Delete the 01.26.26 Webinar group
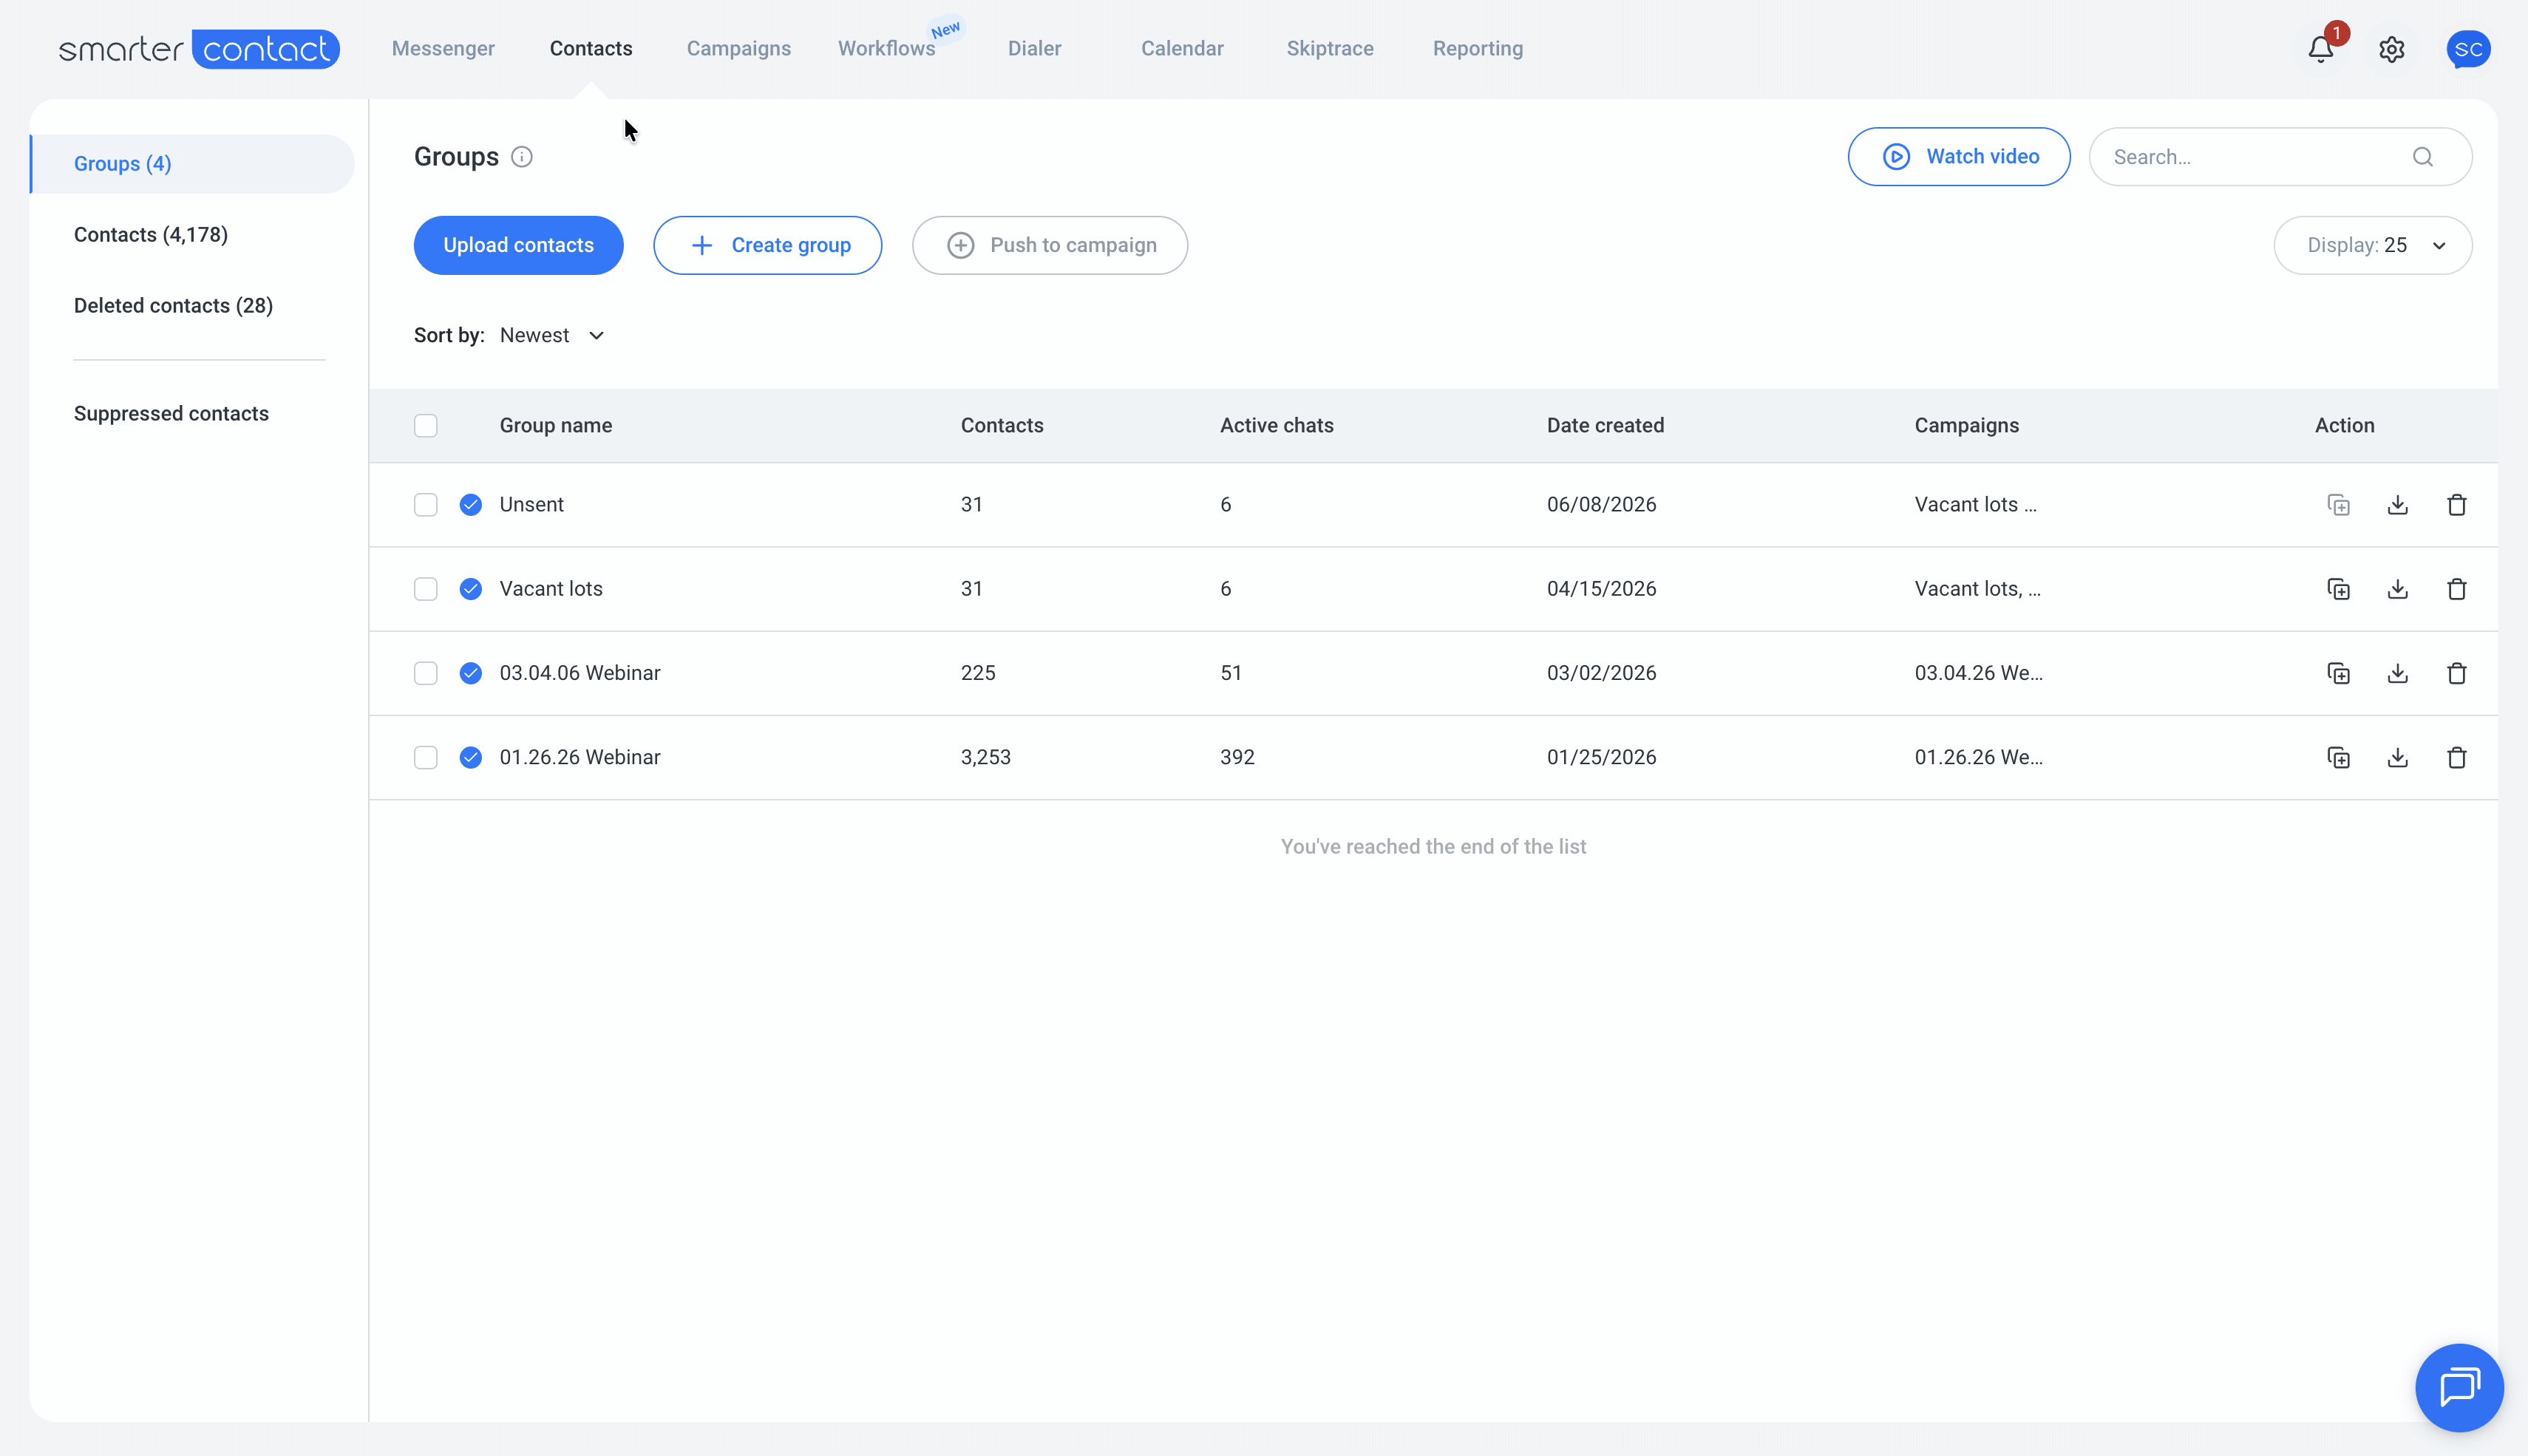 2456,757
